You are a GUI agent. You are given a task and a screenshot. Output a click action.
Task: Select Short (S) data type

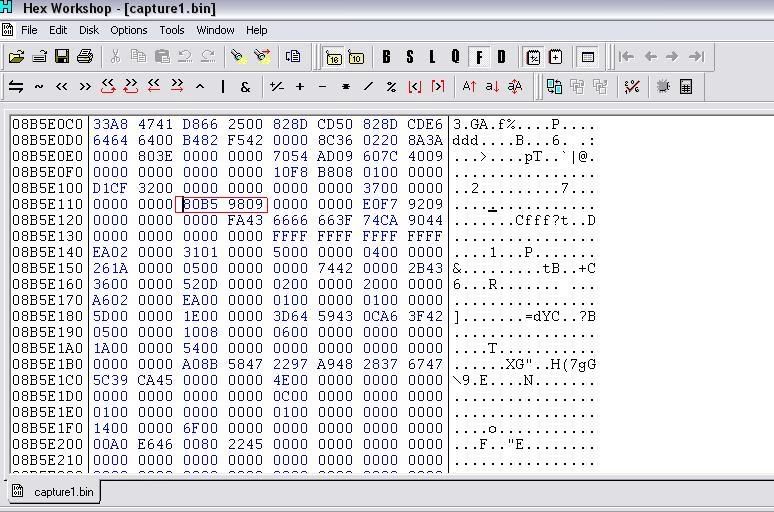coord(410,57)
